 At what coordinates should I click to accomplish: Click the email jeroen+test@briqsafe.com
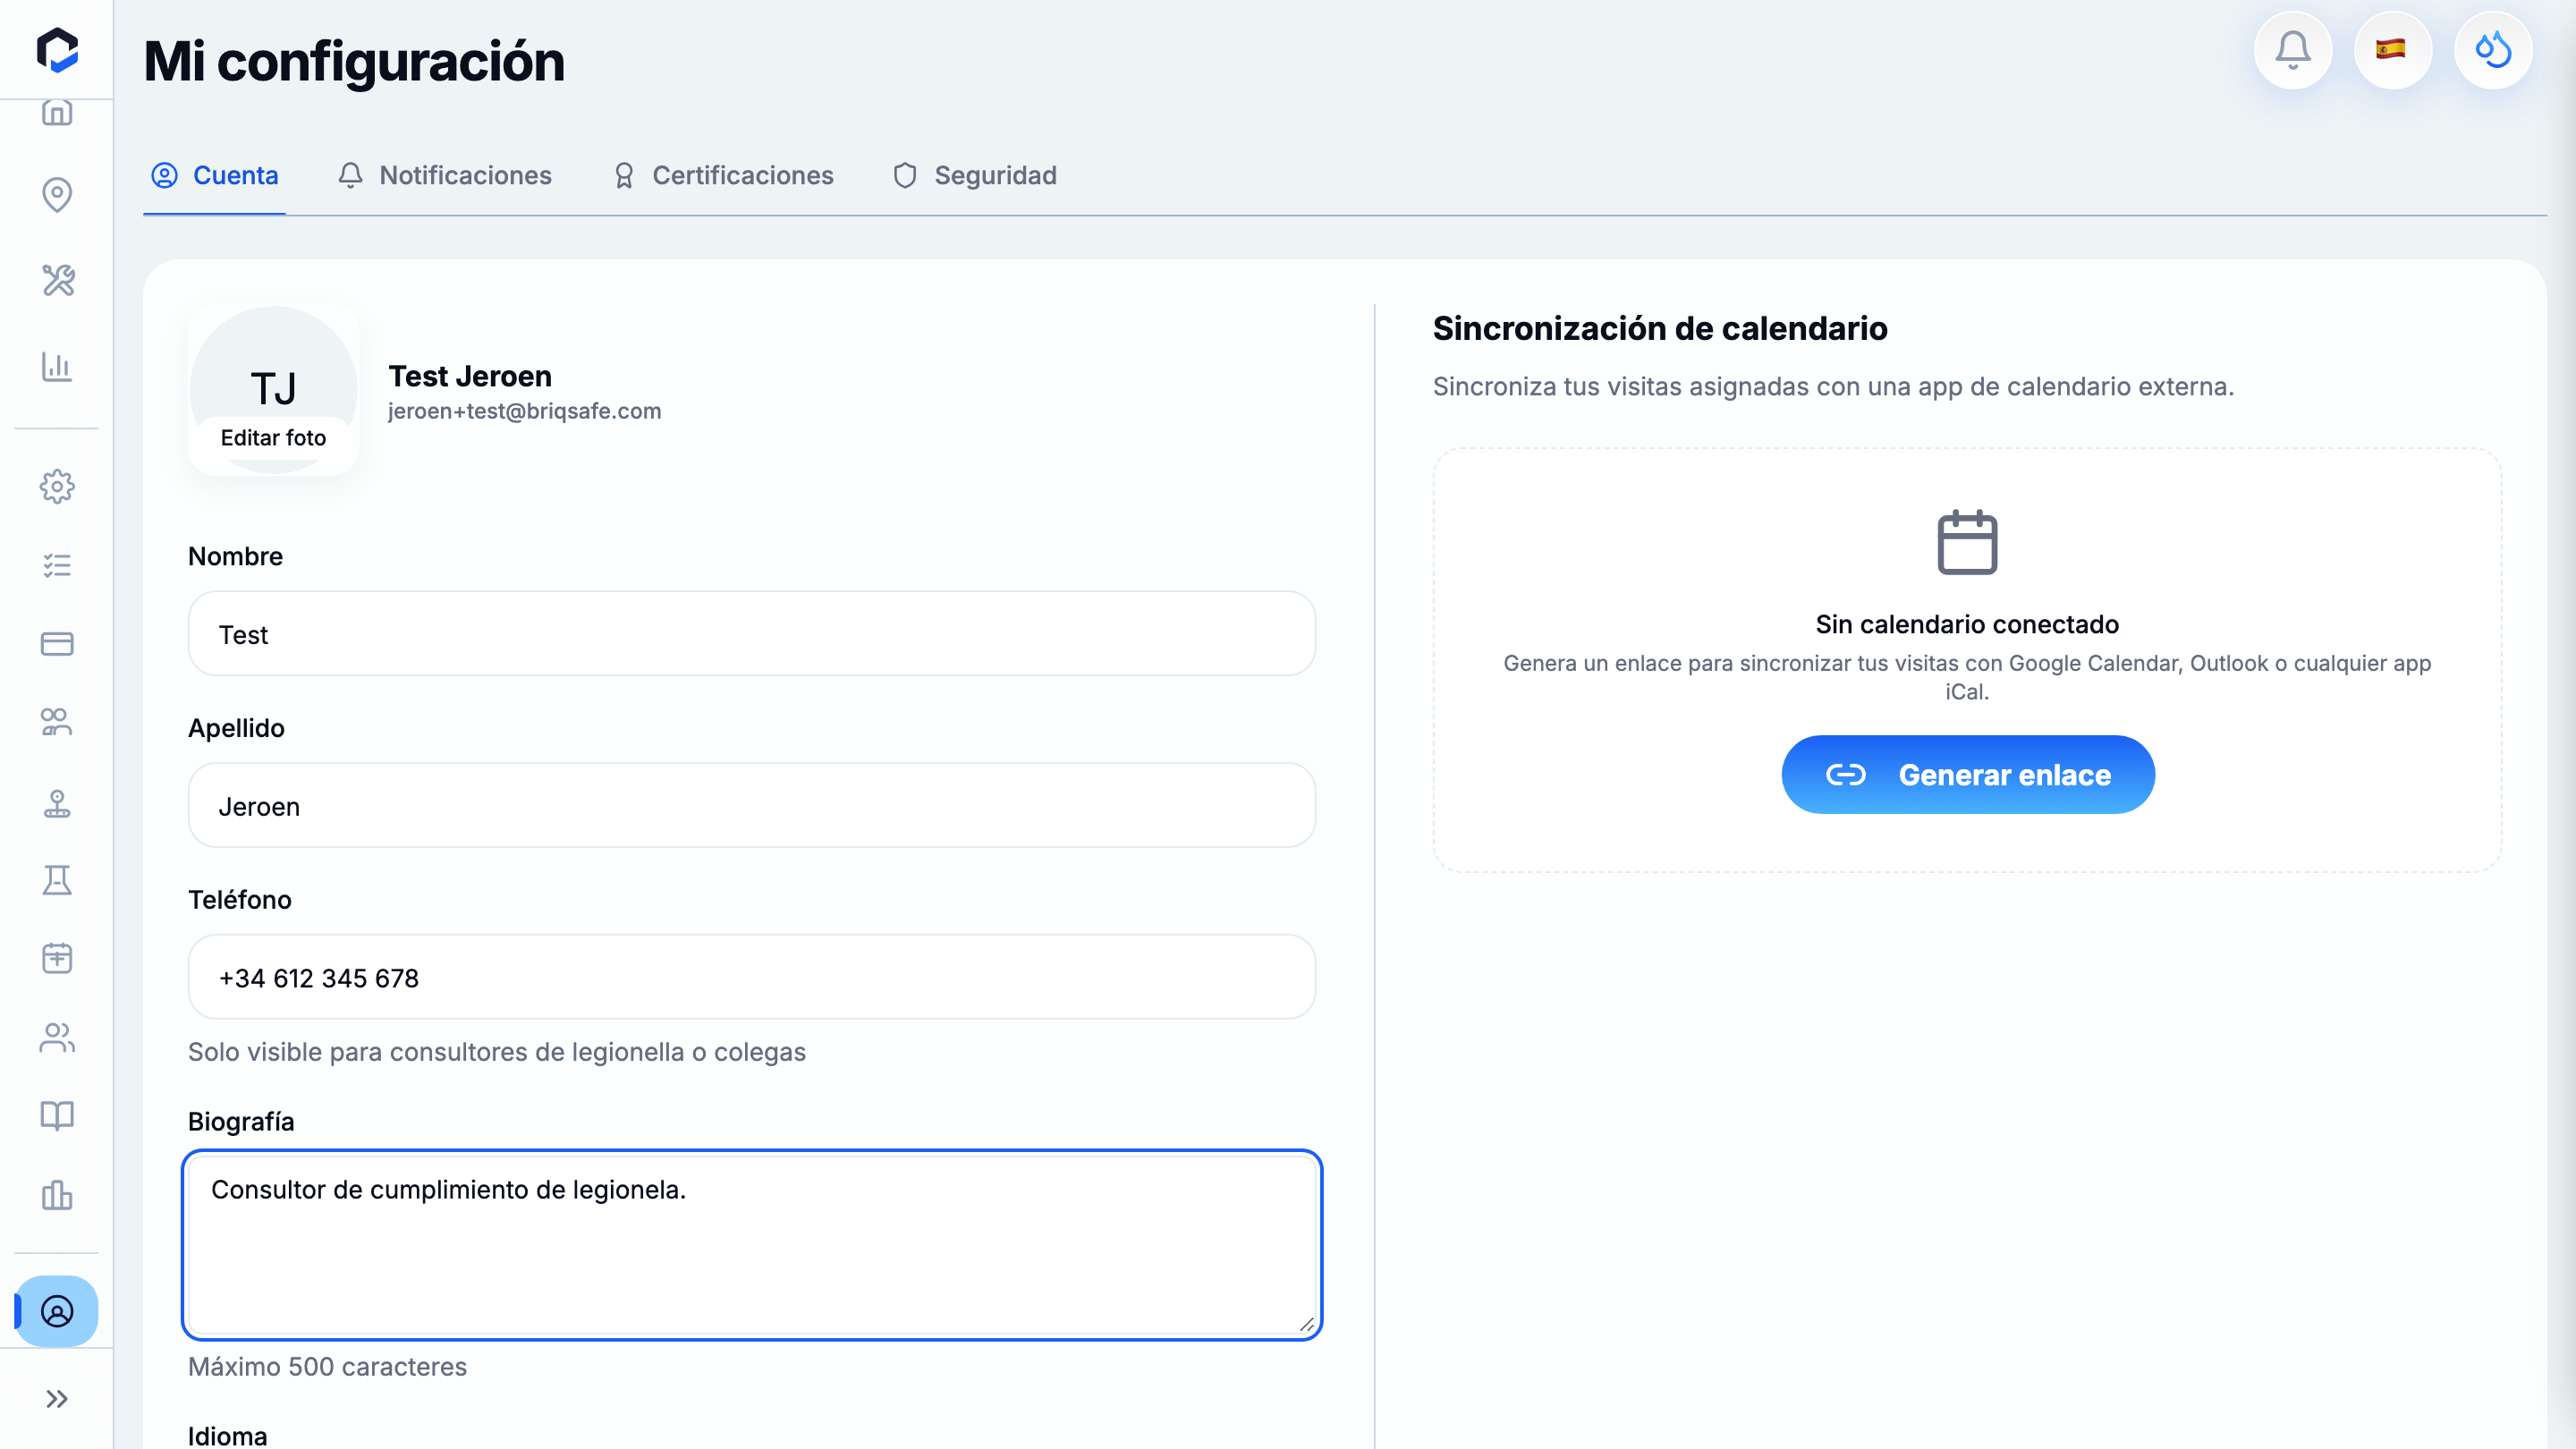click(x=524, y=411)
